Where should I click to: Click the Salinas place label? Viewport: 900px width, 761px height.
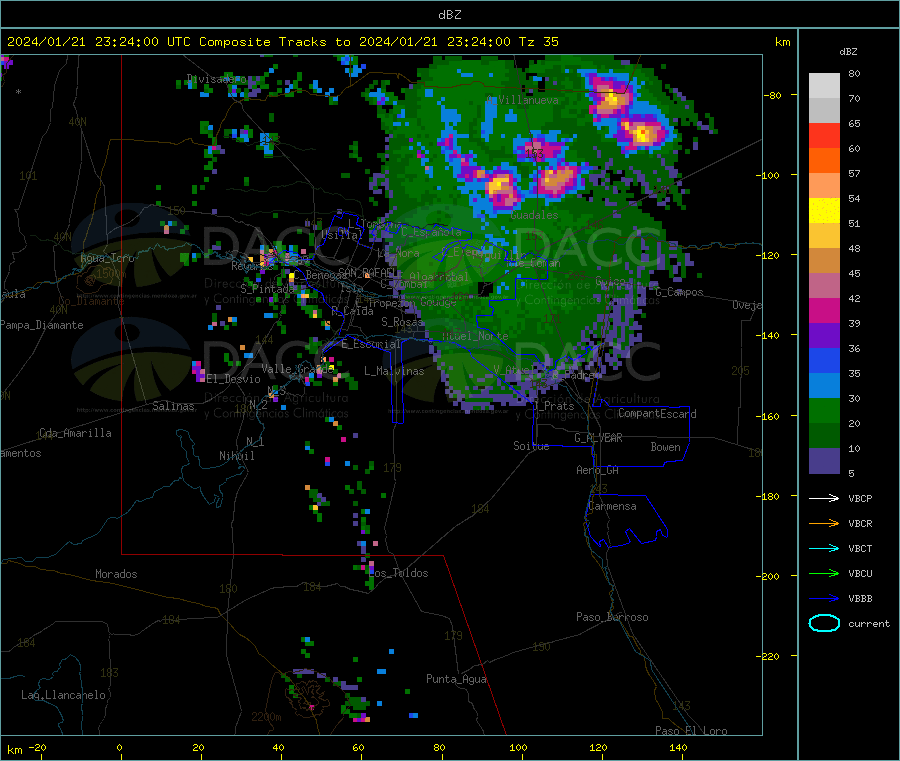pos(173,406)
